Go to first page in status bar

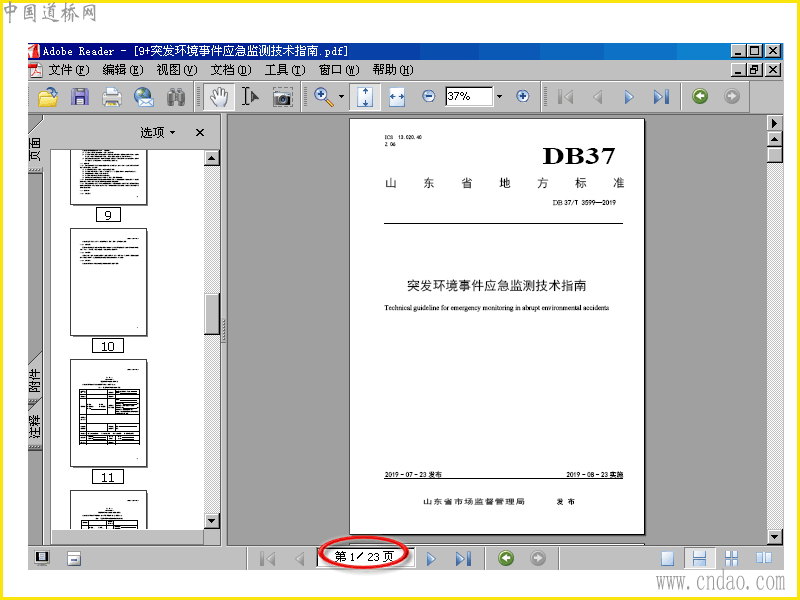[267, 559]
